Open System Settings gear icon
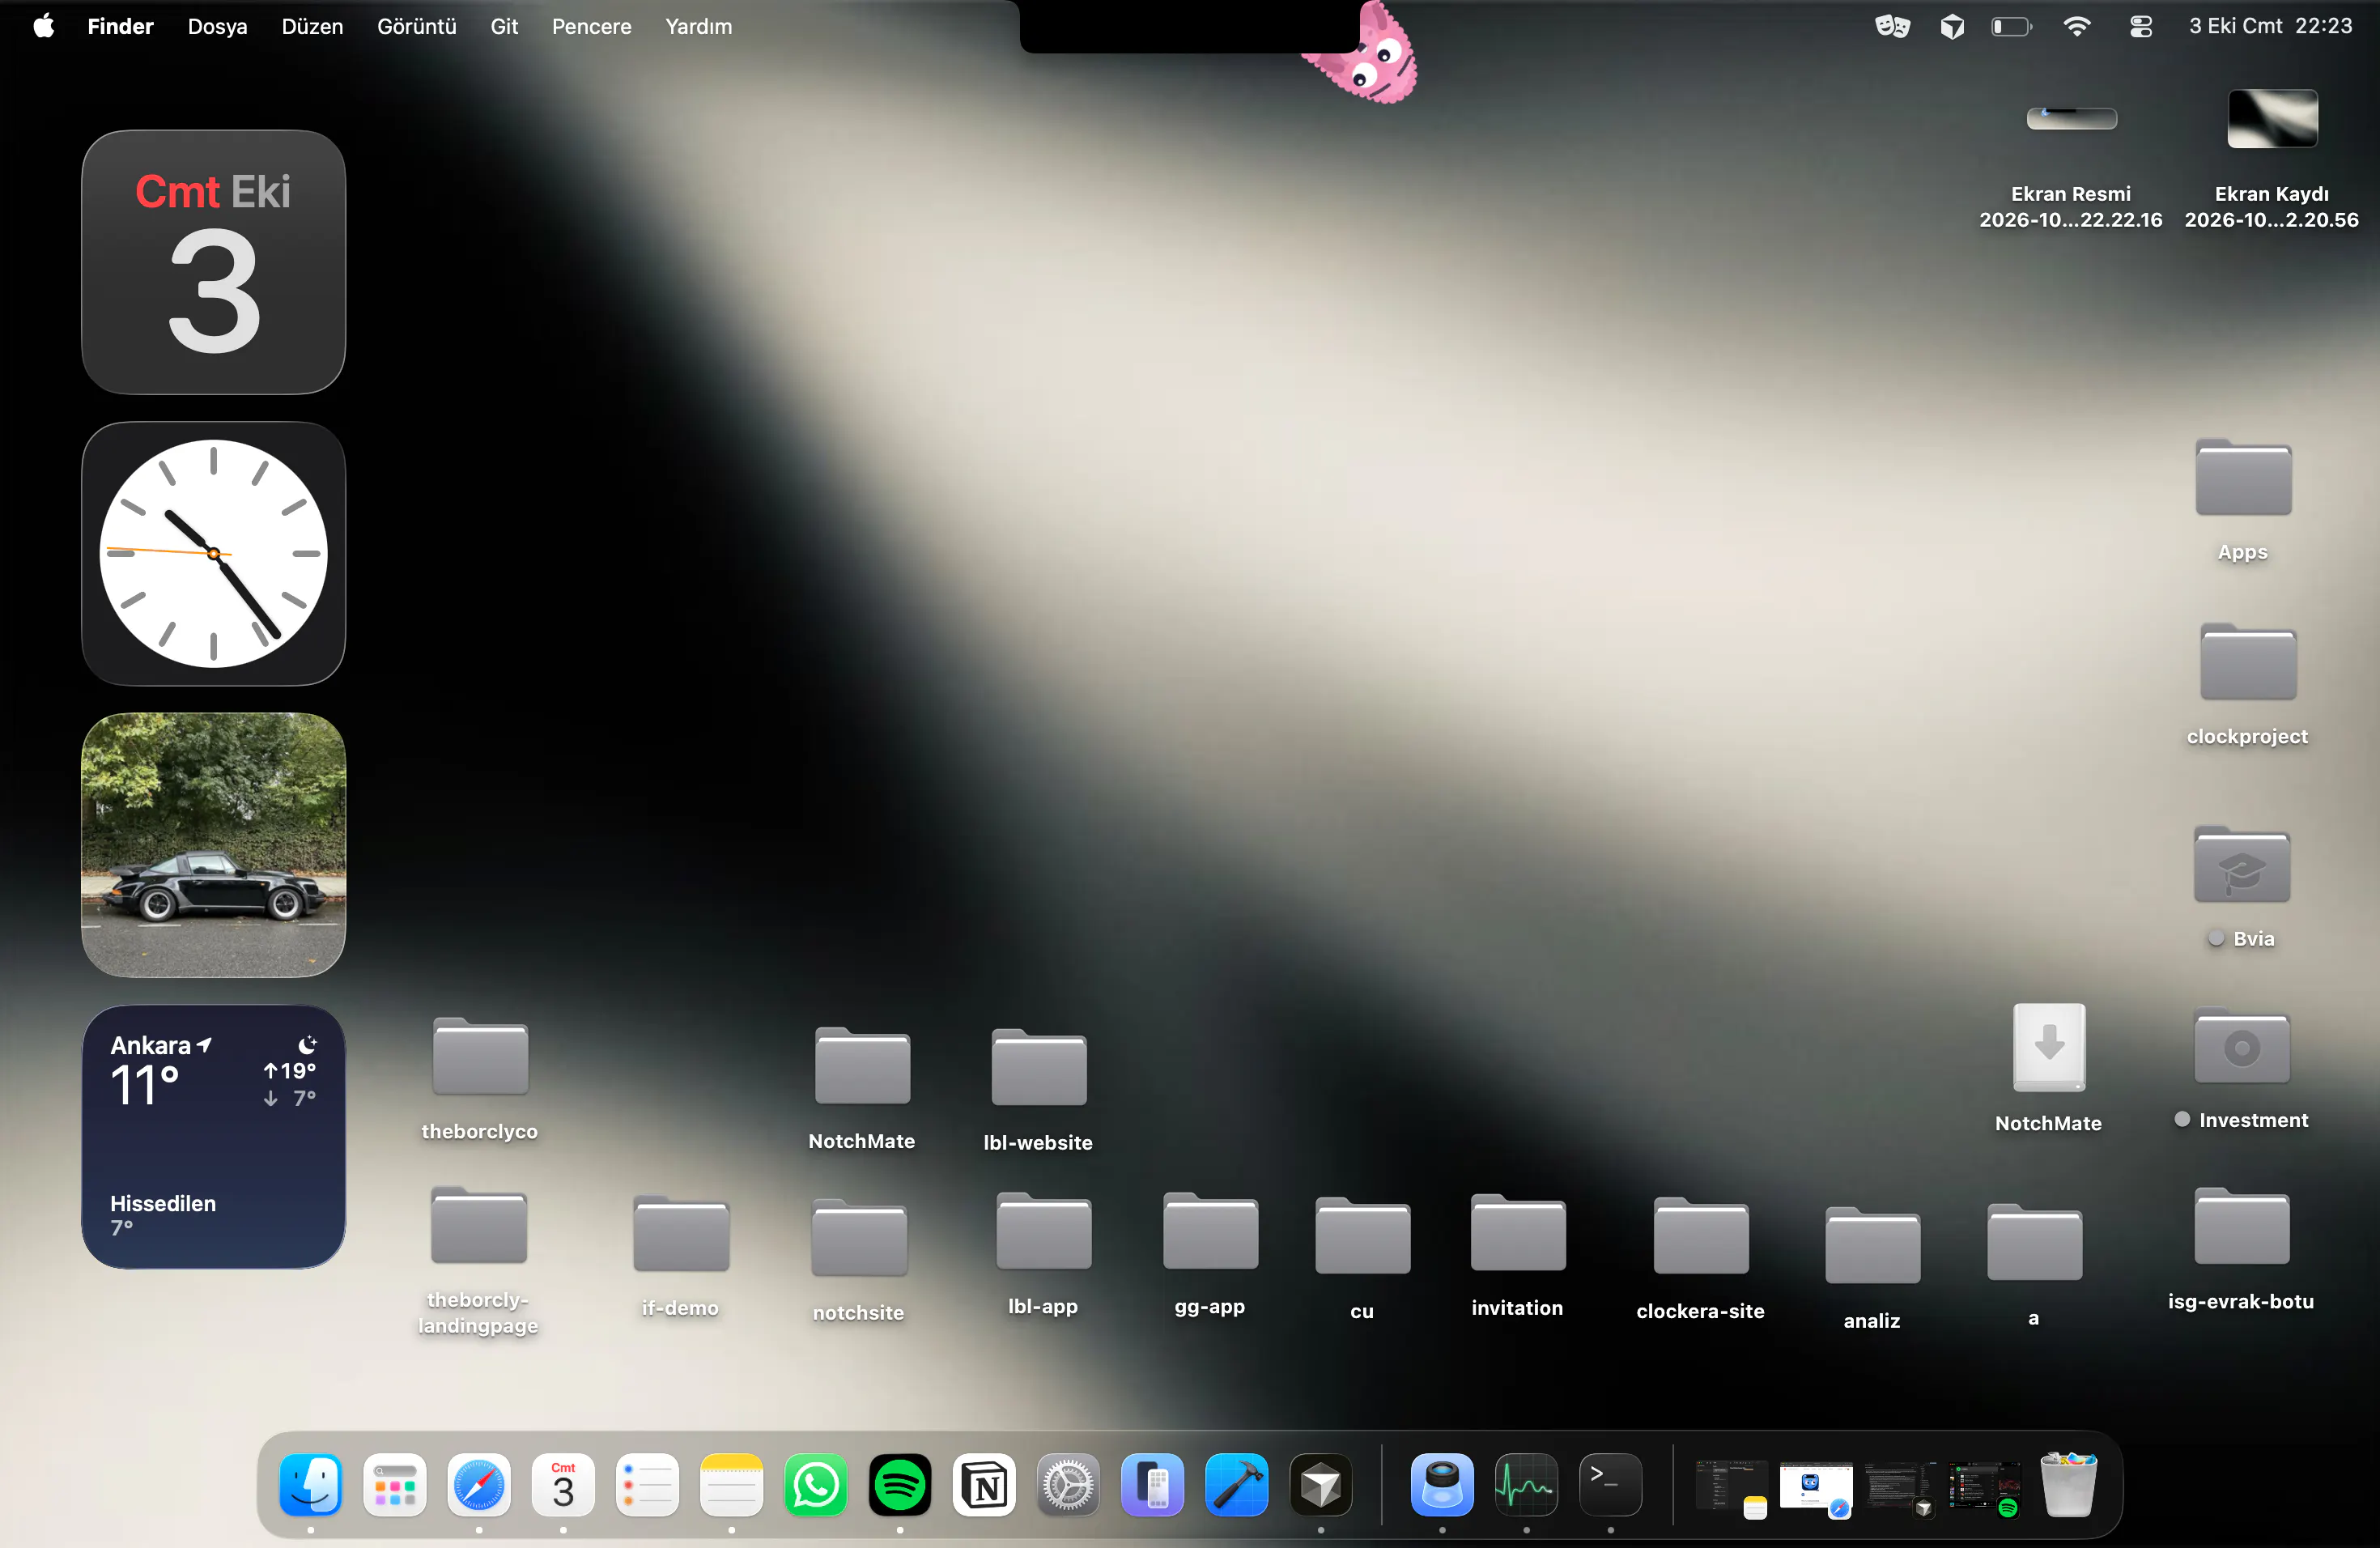Viewport: 2380px width, 1548px height. [x=1068, y=1485]
